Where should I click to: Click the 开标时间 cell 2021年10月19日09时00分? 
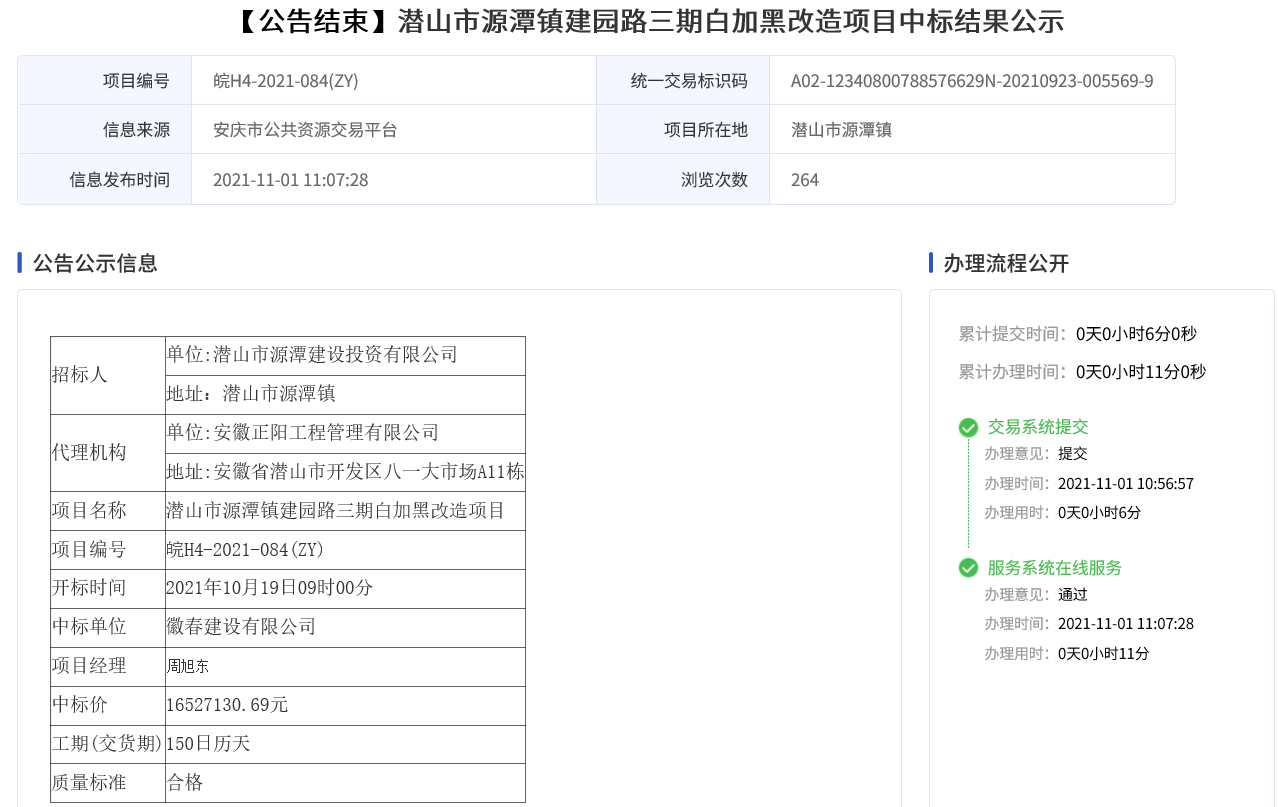click(269, 588)
